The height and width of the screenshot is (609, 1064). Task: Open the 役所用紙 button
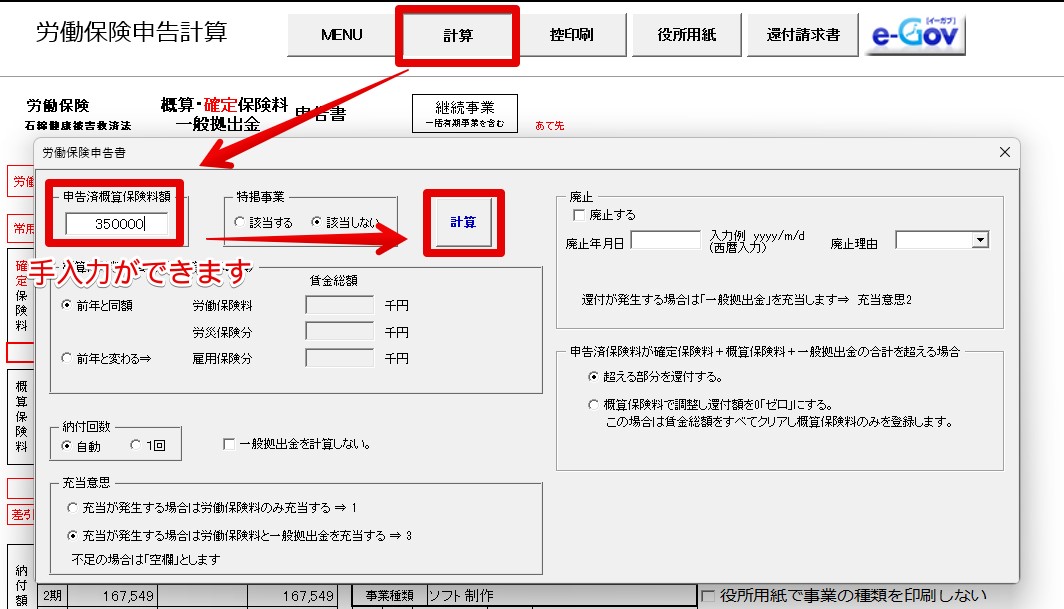(x=687, y=35)
